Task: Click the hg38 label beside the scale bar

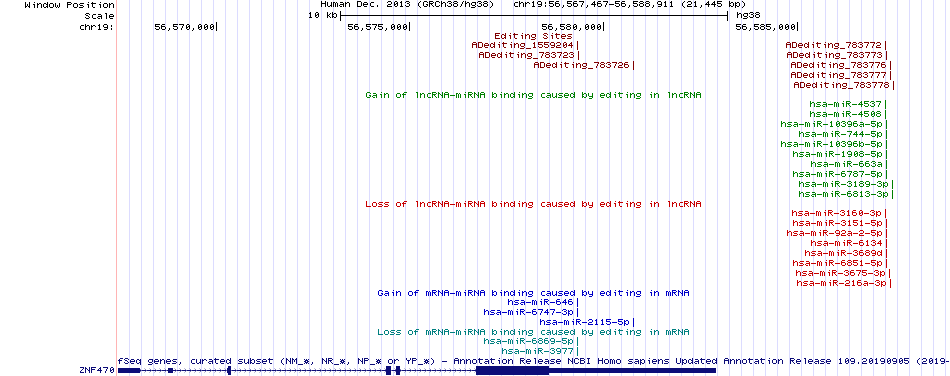Action: click(x=748, y=16)
